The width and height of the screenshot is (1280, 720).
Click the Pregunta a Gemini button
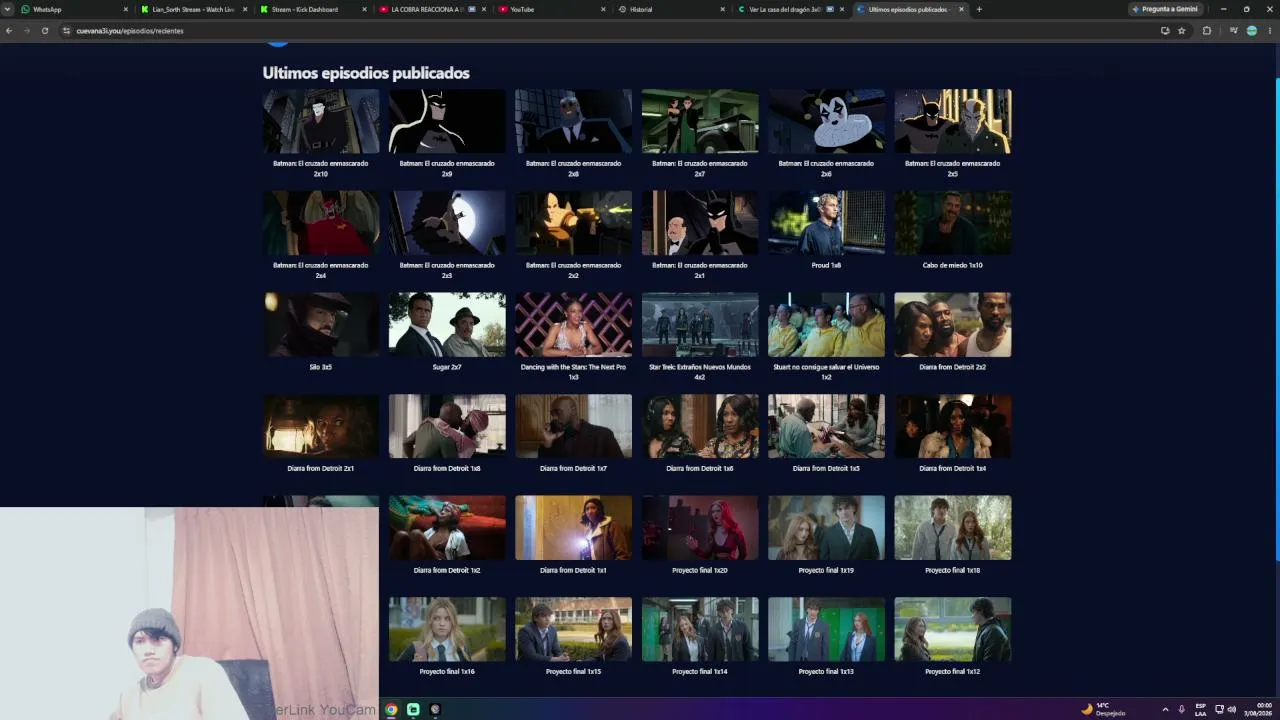1164,9
